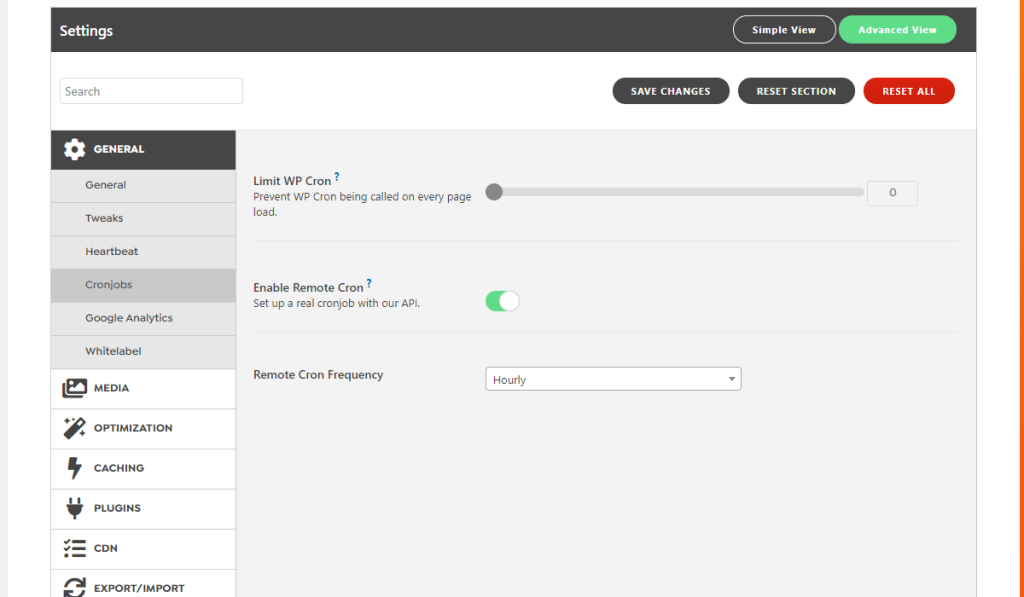Collapse the GENERAL section header label
The height and width of the screenshot is (597, 1024).
pos(119,149)
